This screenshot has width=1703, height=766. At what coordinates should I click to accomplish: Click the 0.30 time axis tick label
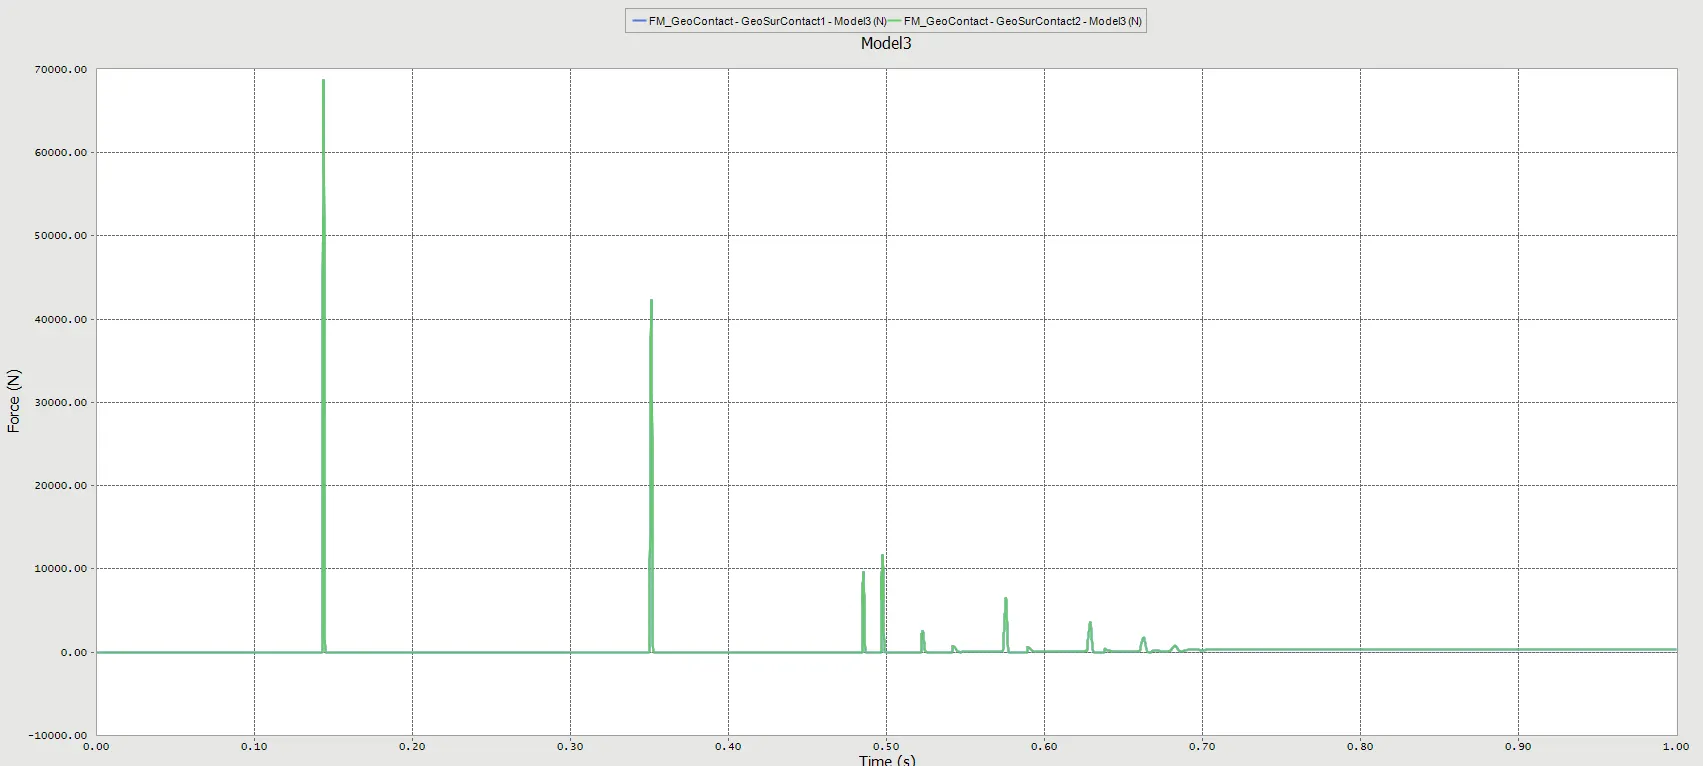(x=570, y=746)
